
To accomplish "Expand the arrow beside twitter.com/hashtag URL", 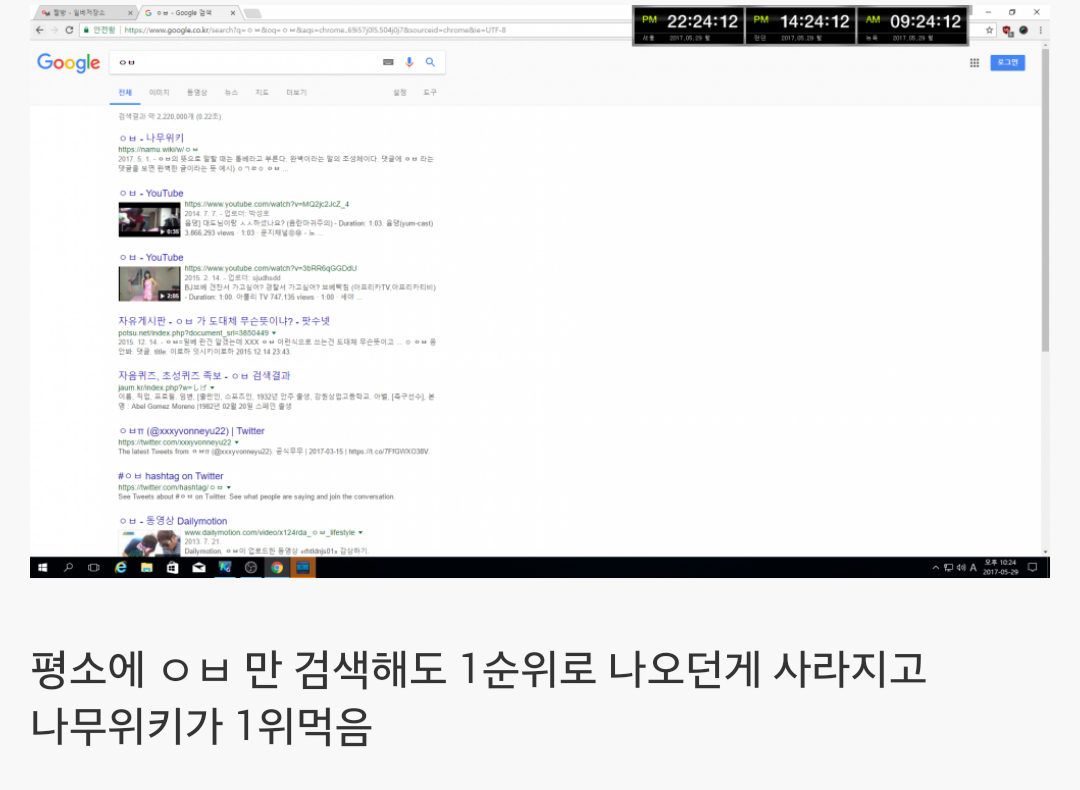I will (229, 488).
